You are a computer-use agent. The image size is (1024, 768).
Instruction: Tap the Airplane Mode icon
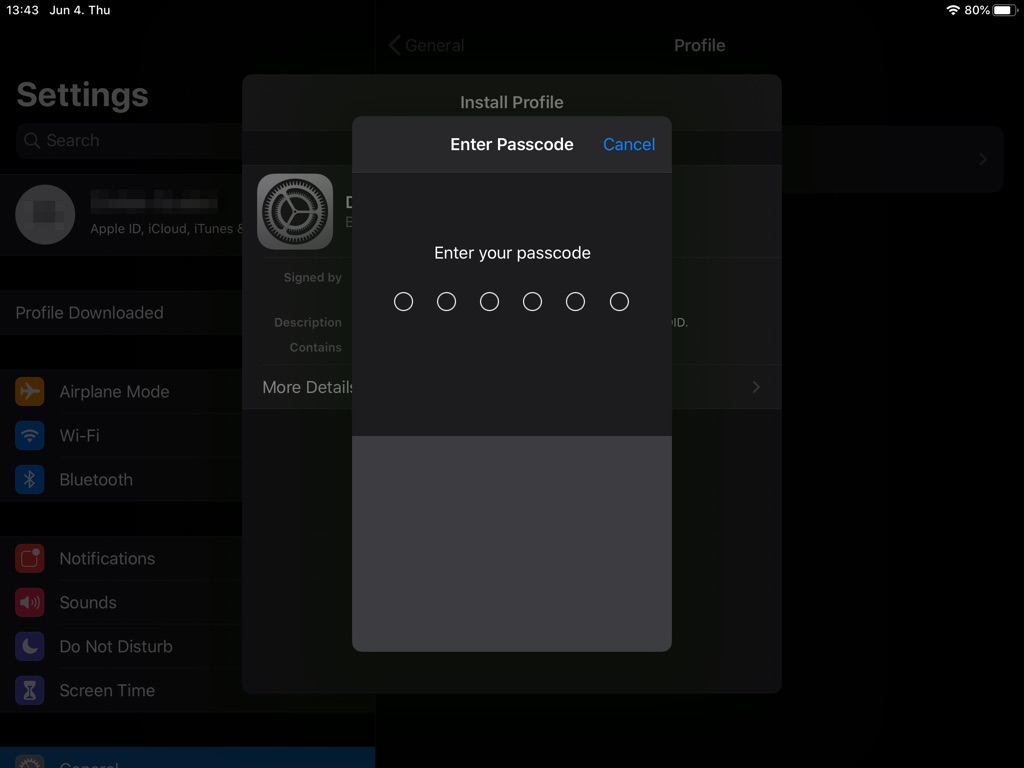(x=30, y=392)
